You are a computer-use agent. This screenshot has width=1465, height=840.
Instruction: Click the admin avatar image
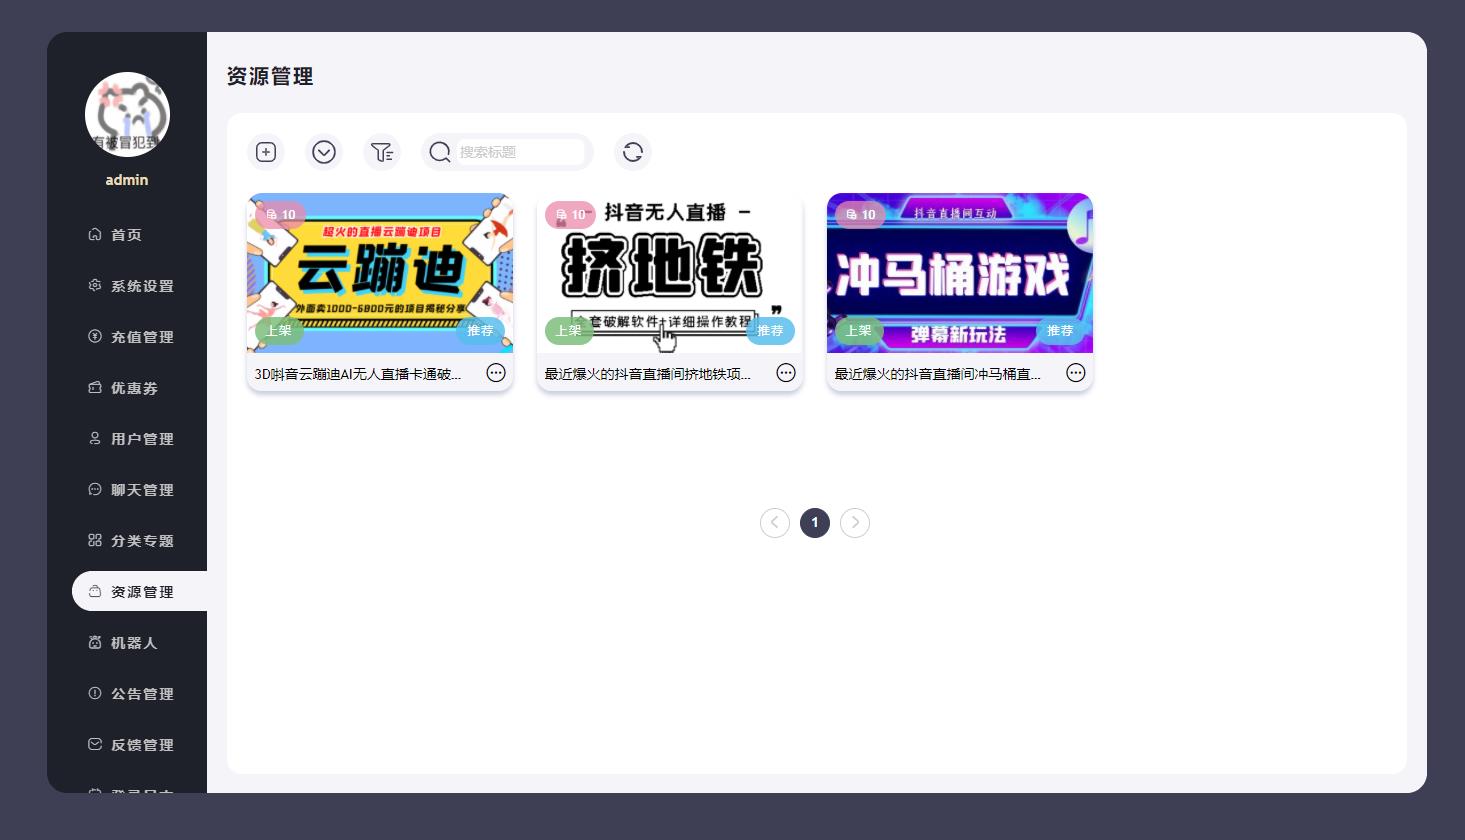point(127,114)
